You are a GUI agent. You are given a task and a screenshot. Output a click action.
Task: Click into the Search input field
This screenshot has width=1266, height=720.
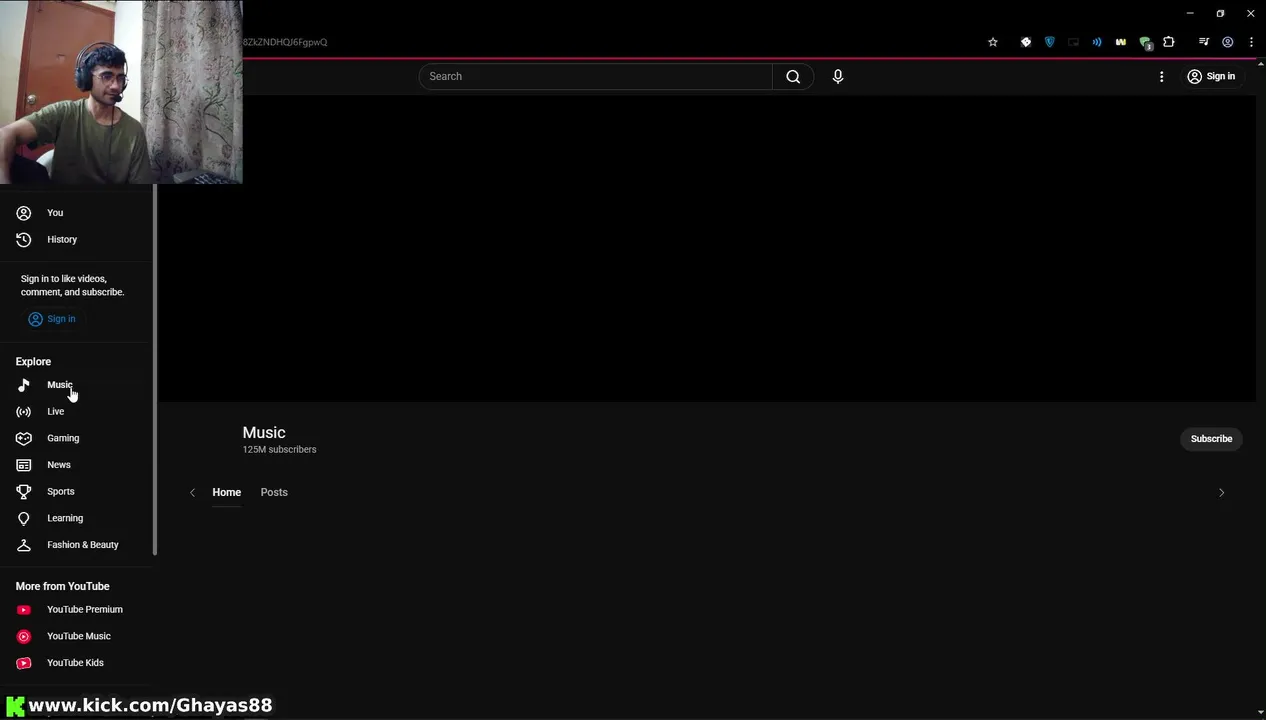596,76
